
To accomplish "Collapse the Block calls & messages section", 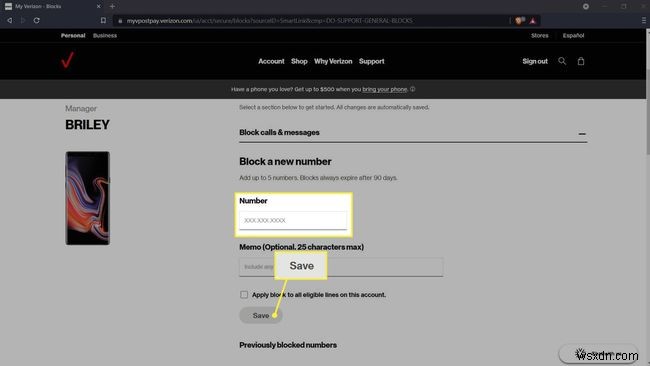I will coord(582,134).
